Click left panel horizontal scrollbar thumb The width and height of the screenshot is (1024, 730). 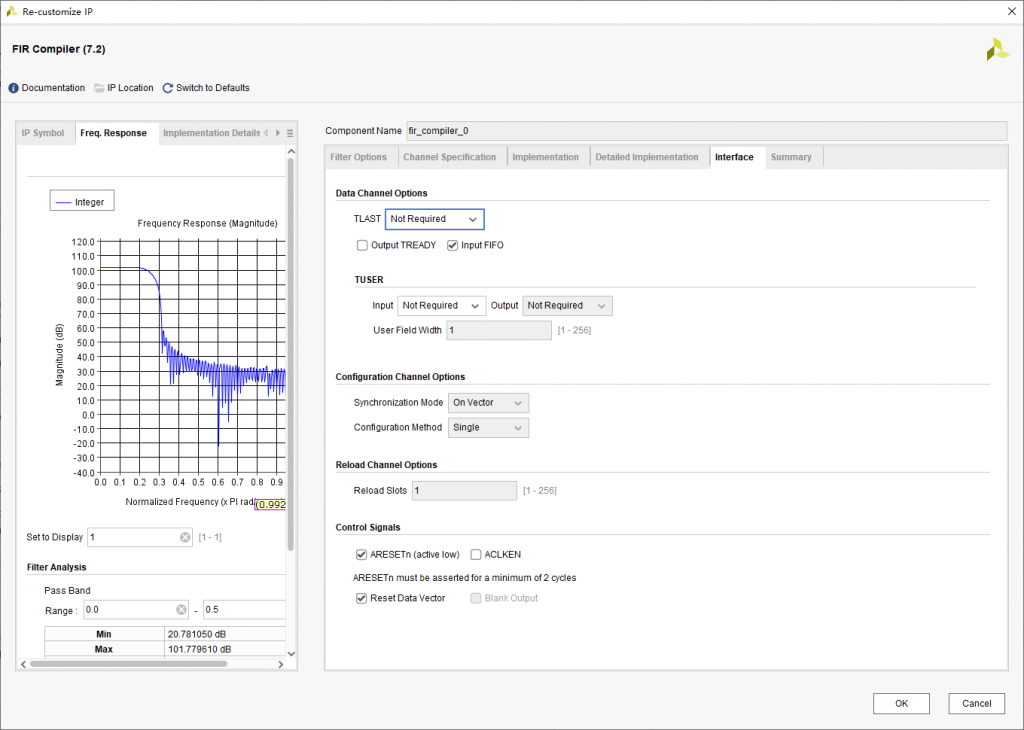point(129,664)
